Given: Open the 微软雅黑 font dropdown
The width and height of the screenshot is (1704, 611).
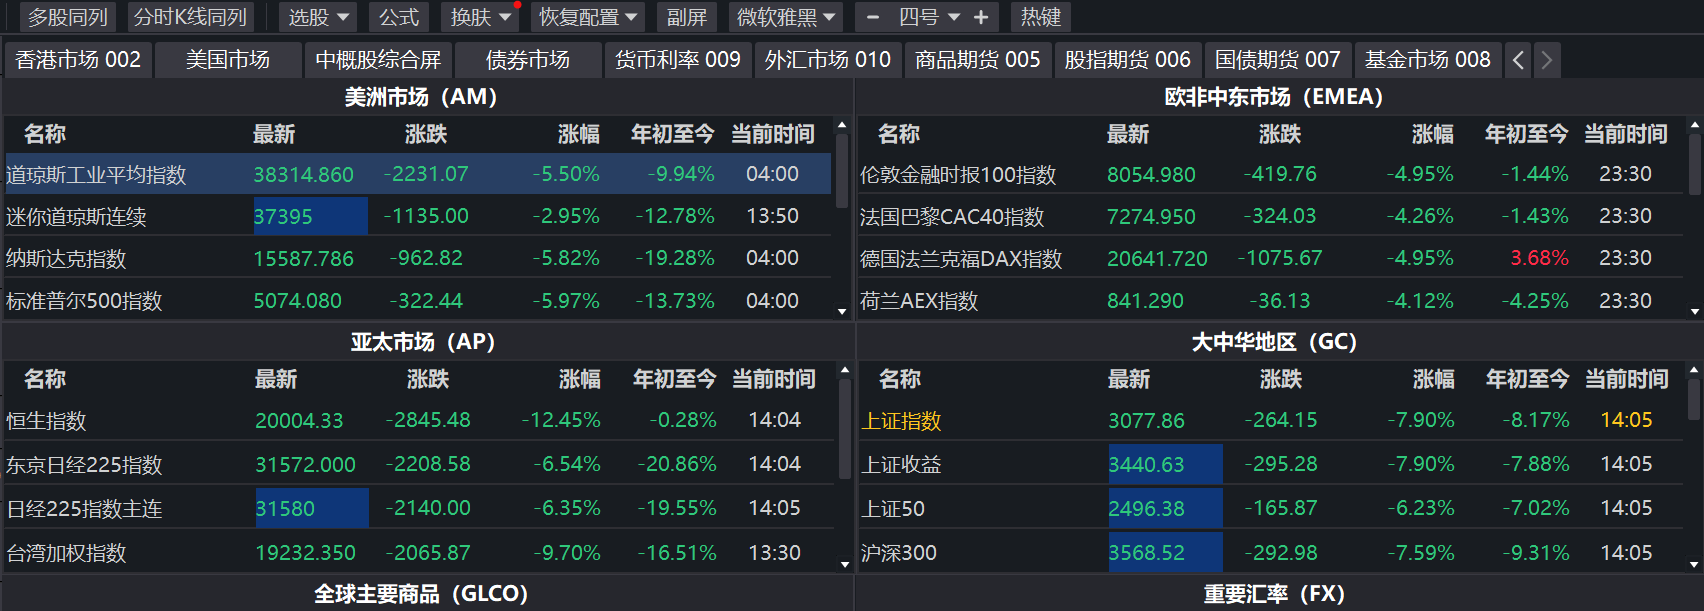Looking at the screenshot, I should click(786, 17).
